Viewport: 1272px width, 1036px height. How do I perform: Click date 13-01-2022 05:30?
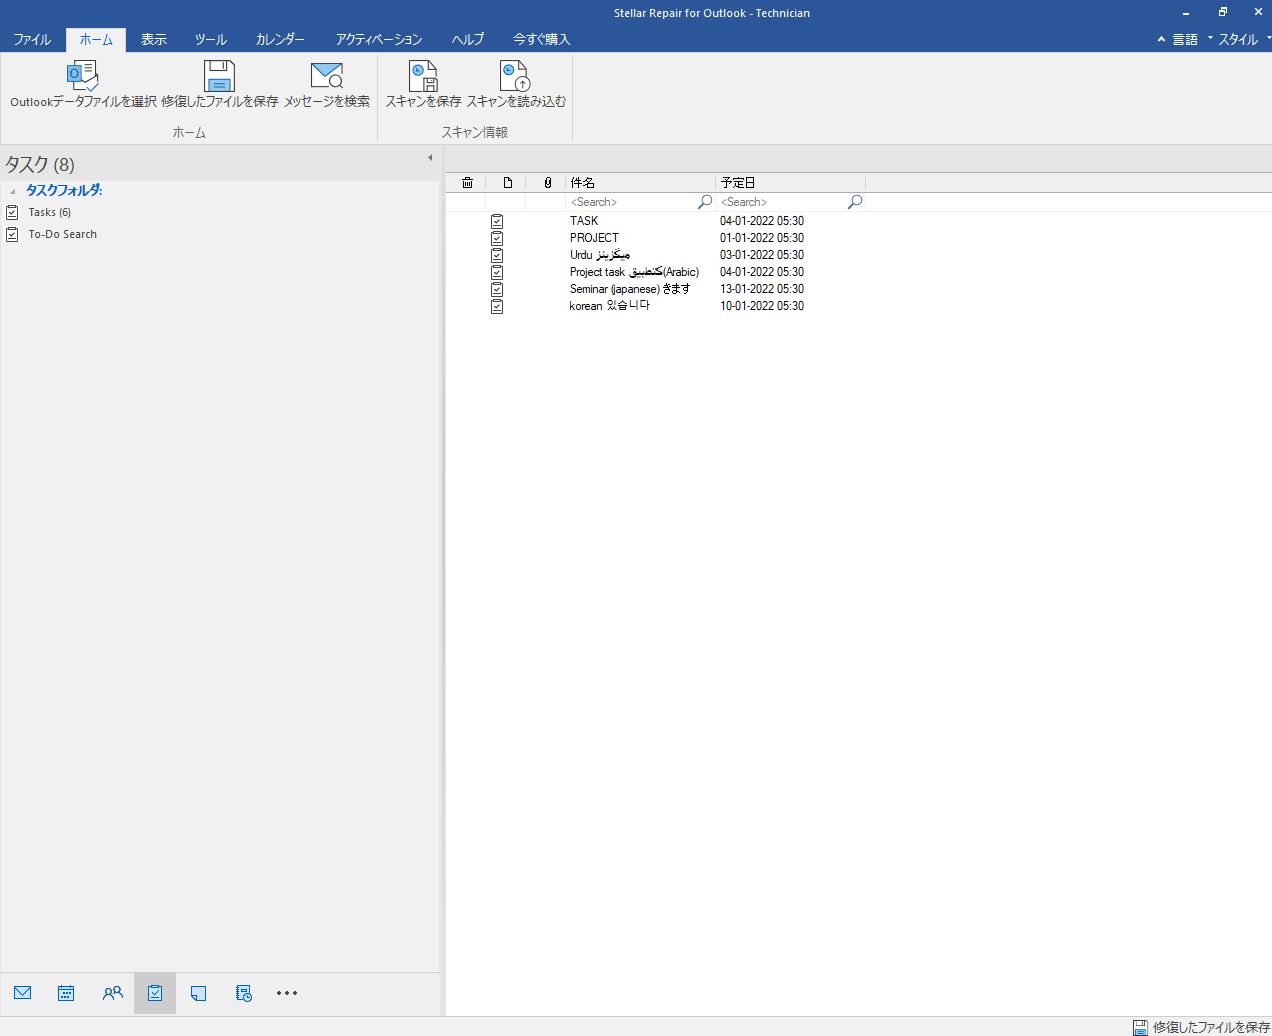point(762,289)
